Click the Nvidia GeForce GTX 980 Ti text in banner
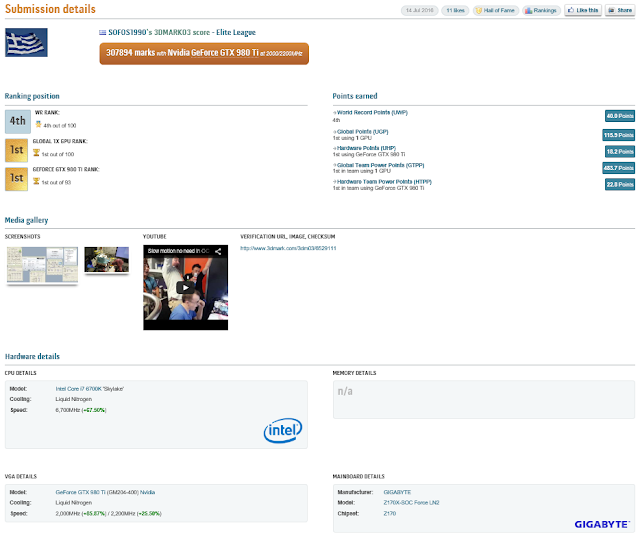Viewport: 640px width, 534px height. [213, 53]
